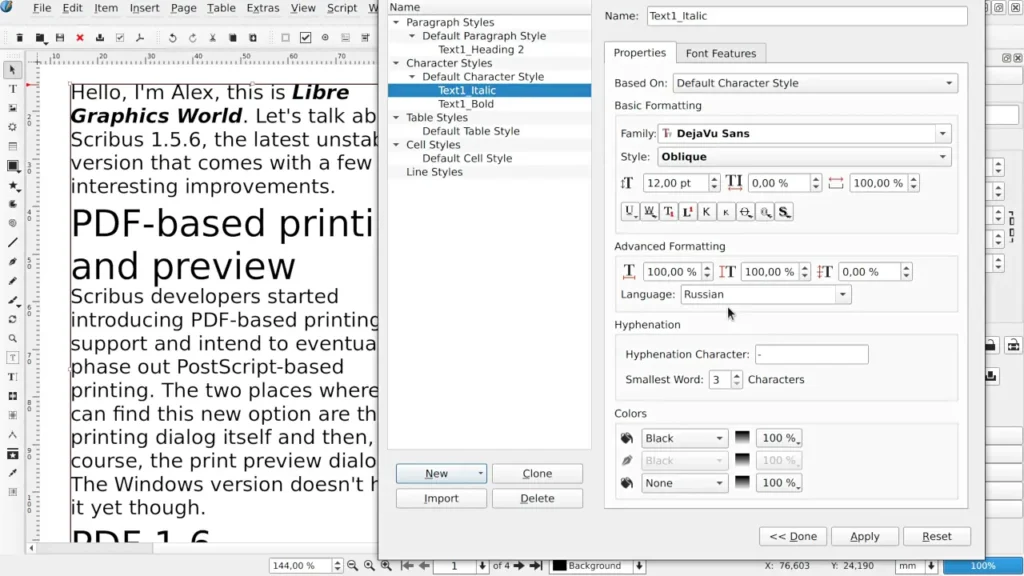Viewport: 1024px width, 576px height.
Task: Open the Insert menu
Action: tap(144, 8)
